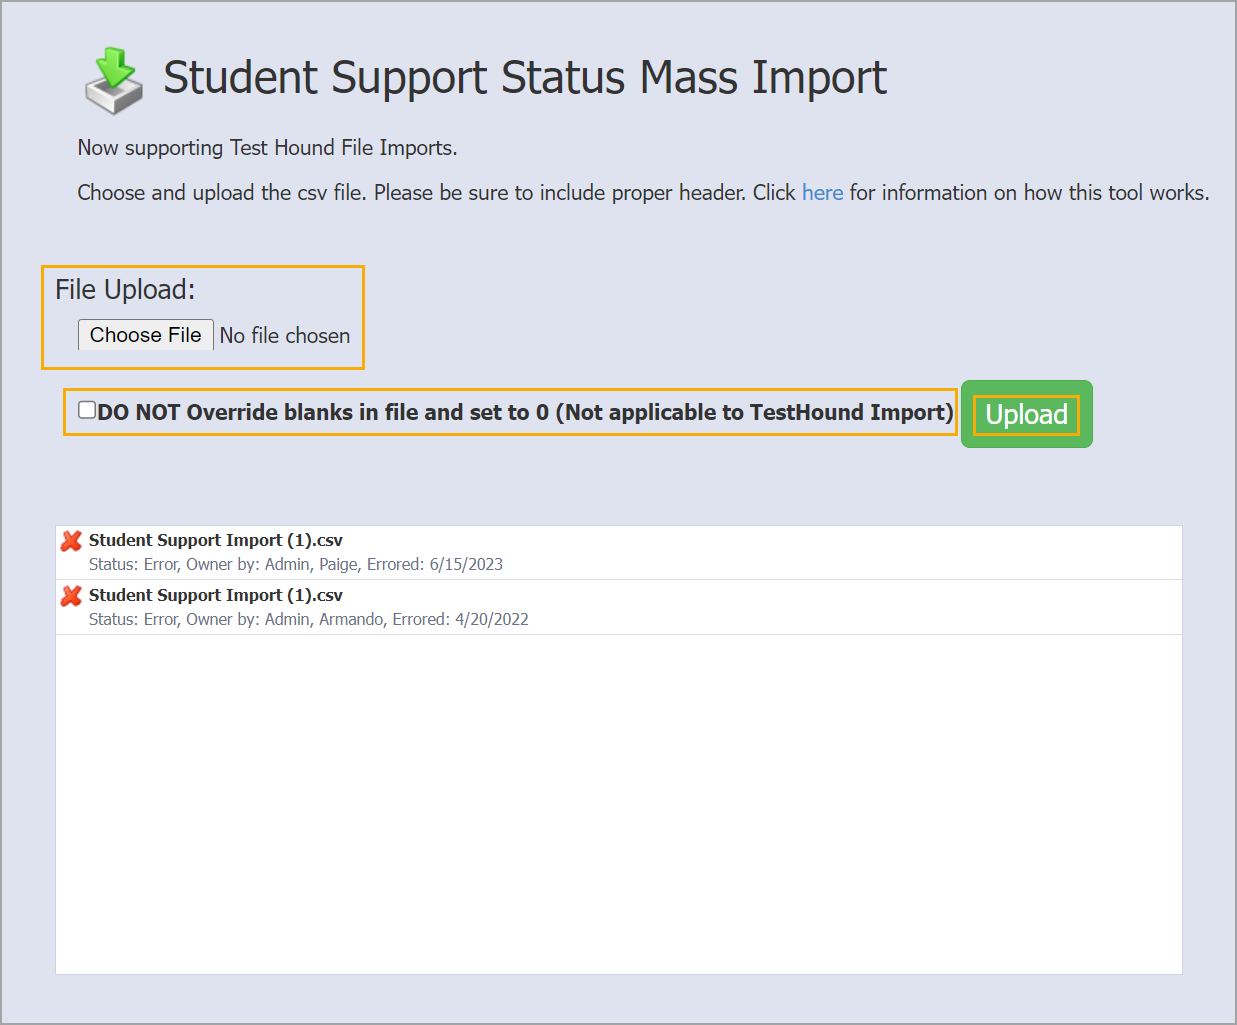
Task: Click the status line errored 4/20/2022
Action: [309, 619]
